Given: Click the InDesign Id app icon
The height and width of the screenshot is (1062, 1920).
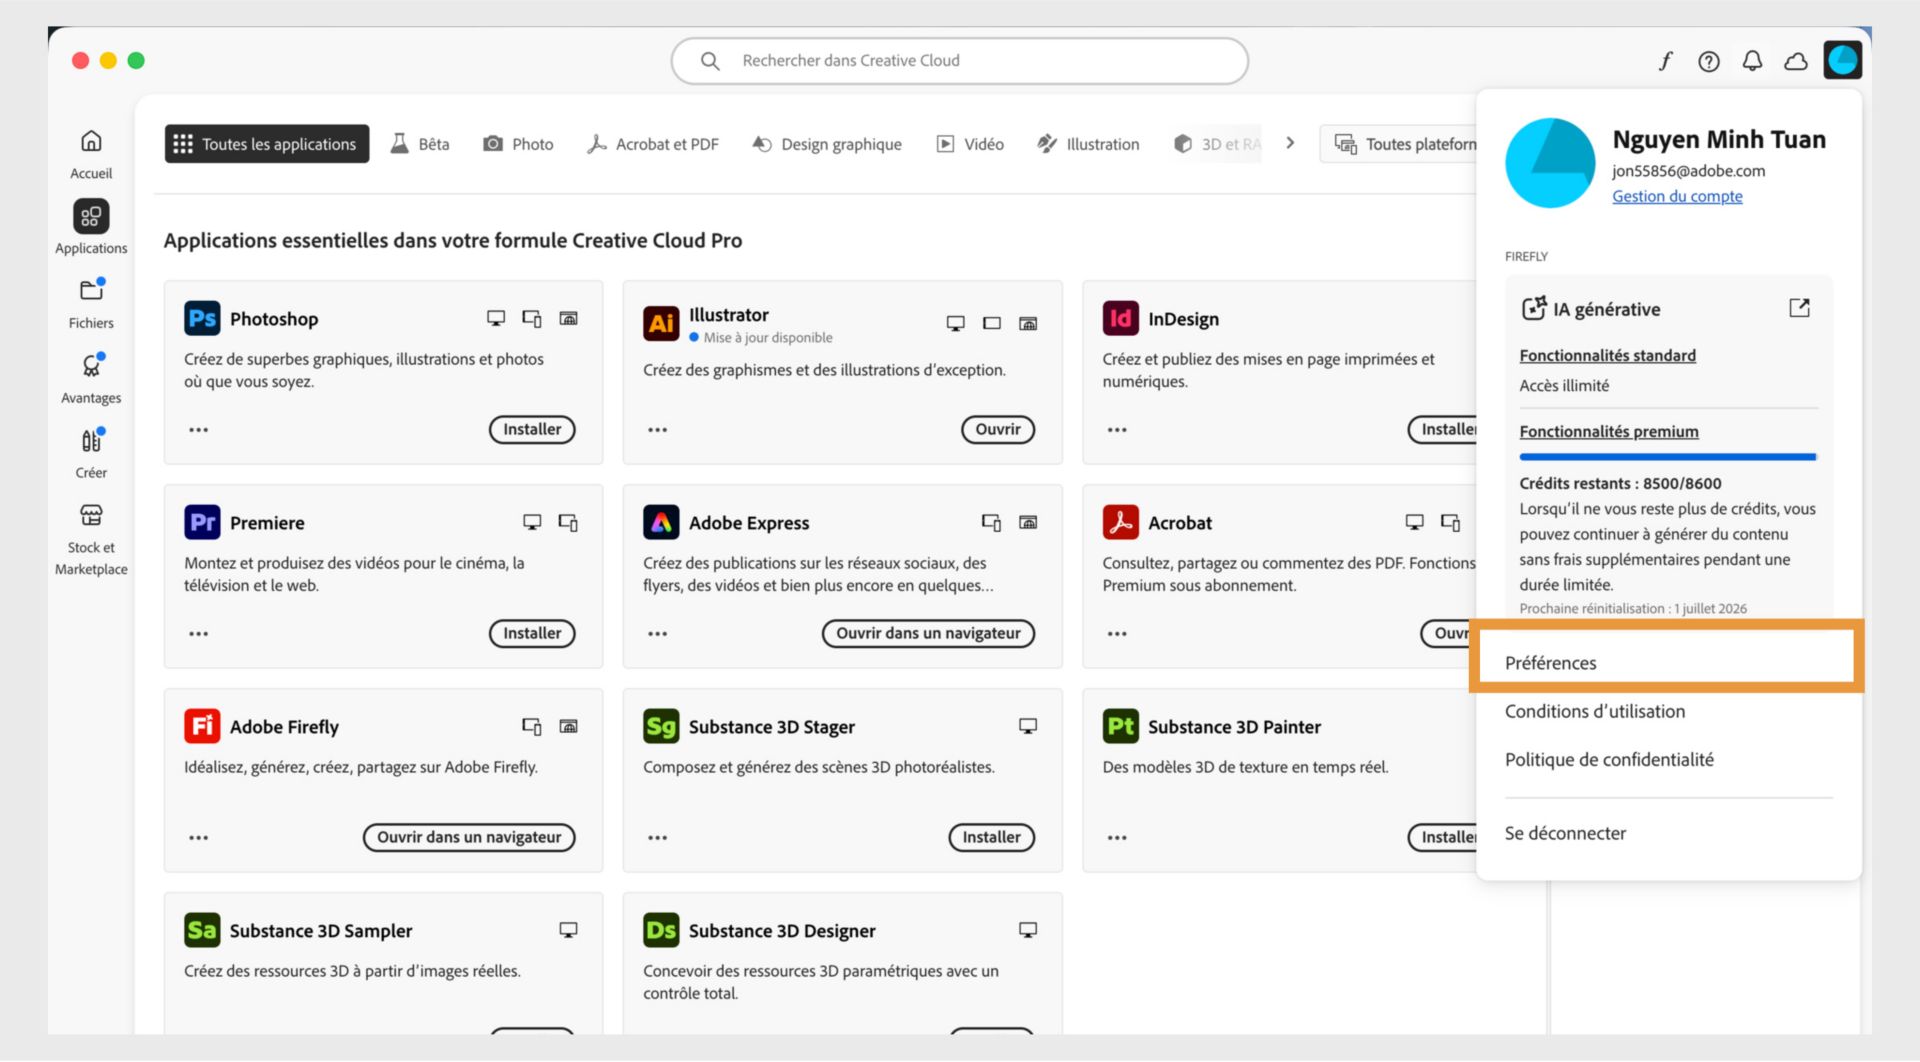Looking at the screenshot, I should (x=1120, y=318).
